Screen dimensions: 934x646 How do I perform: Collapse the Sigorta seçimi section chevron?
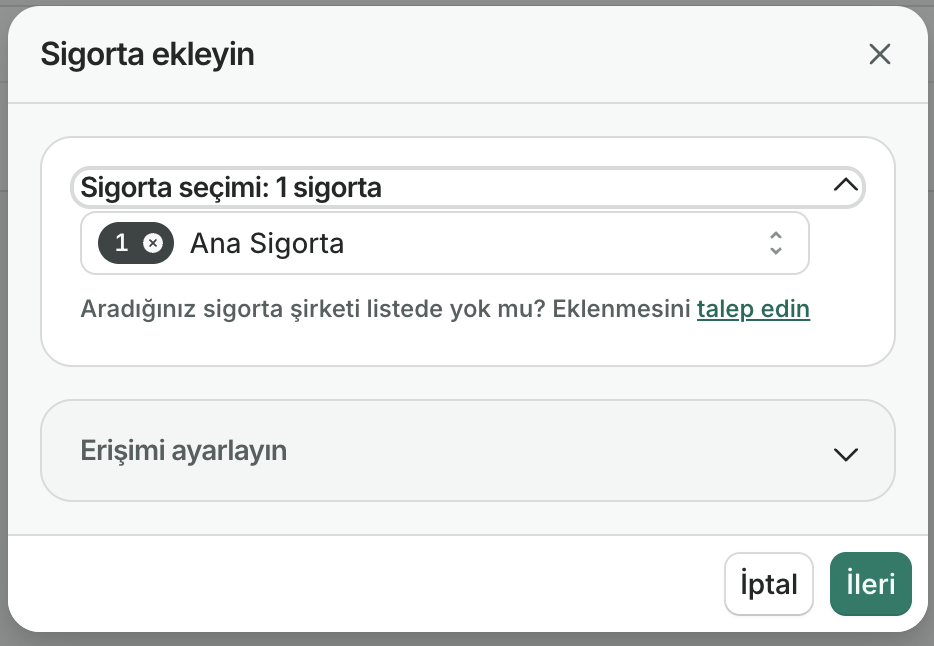(x=845, y=186)
